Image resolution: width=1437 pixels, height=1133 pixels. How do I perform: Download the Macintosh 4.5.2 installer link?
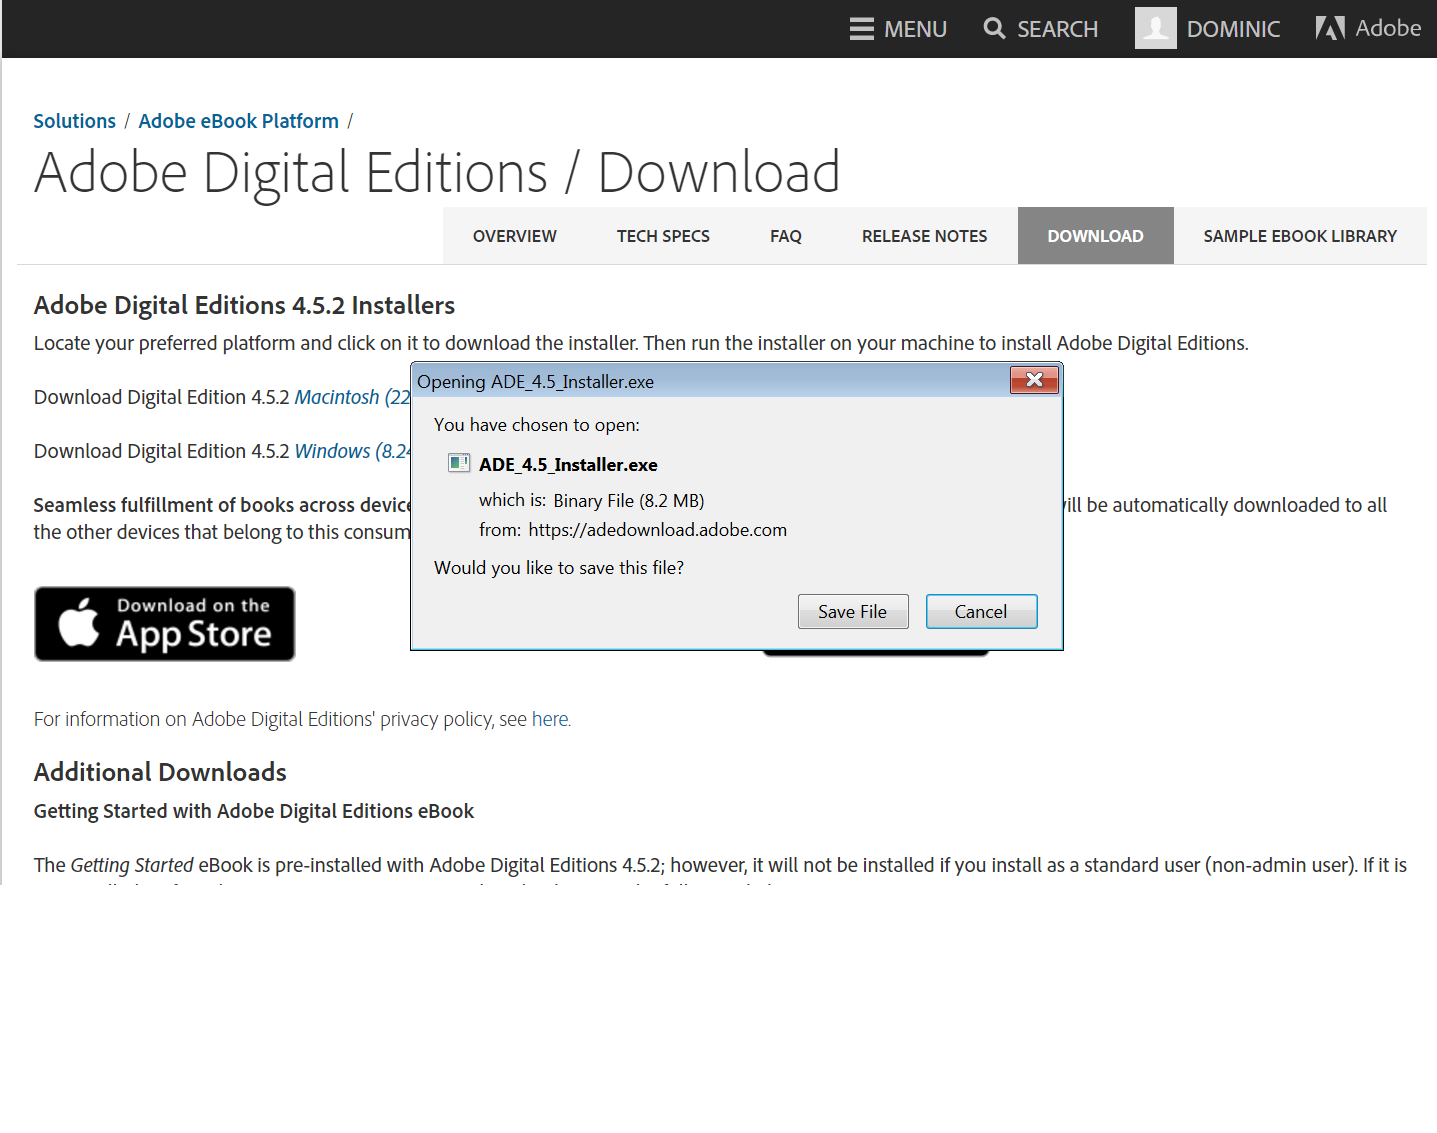(x=340, y=396)
